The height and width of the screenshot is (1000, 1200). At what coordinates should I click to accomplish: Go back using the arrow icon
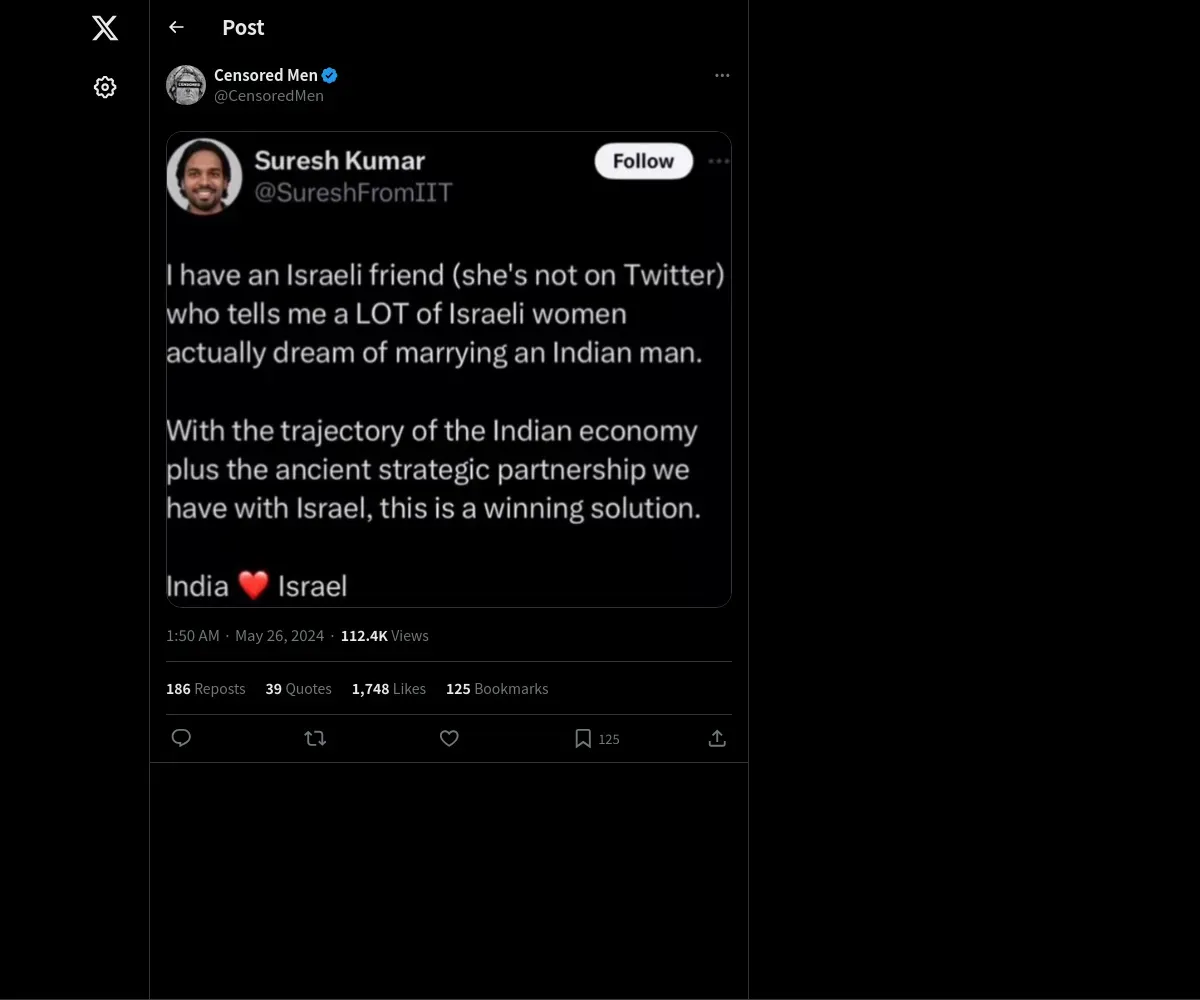pos(176,27)
